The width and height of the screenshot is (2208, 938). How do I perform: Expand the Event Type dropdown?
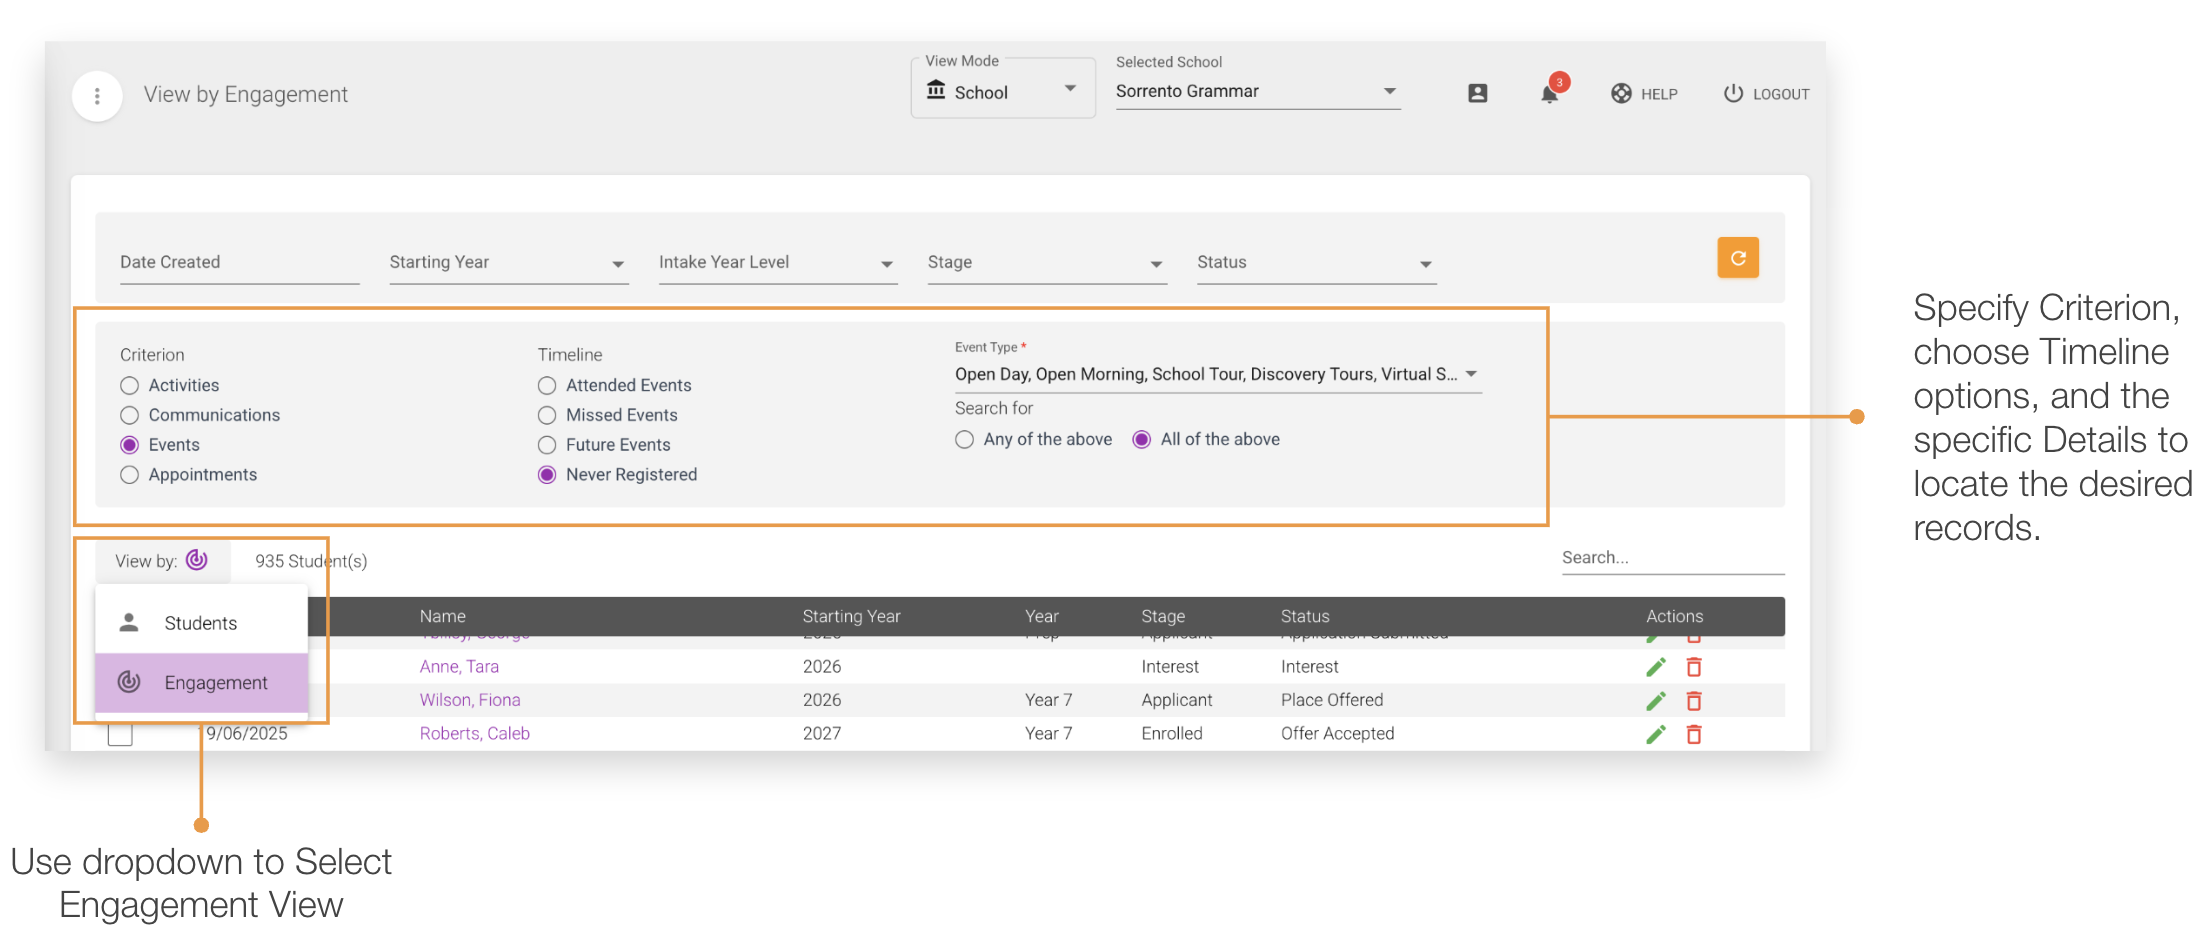click(x=1471, y=373)
